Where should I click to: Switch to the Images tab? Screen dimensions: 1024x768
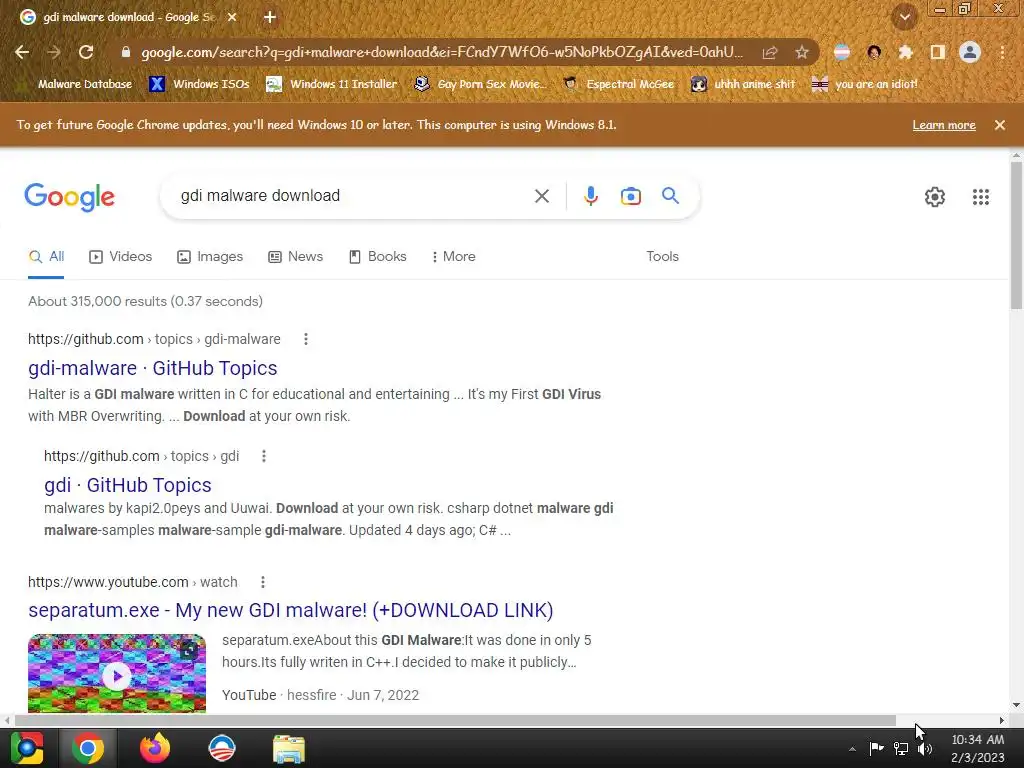point(210,257)
